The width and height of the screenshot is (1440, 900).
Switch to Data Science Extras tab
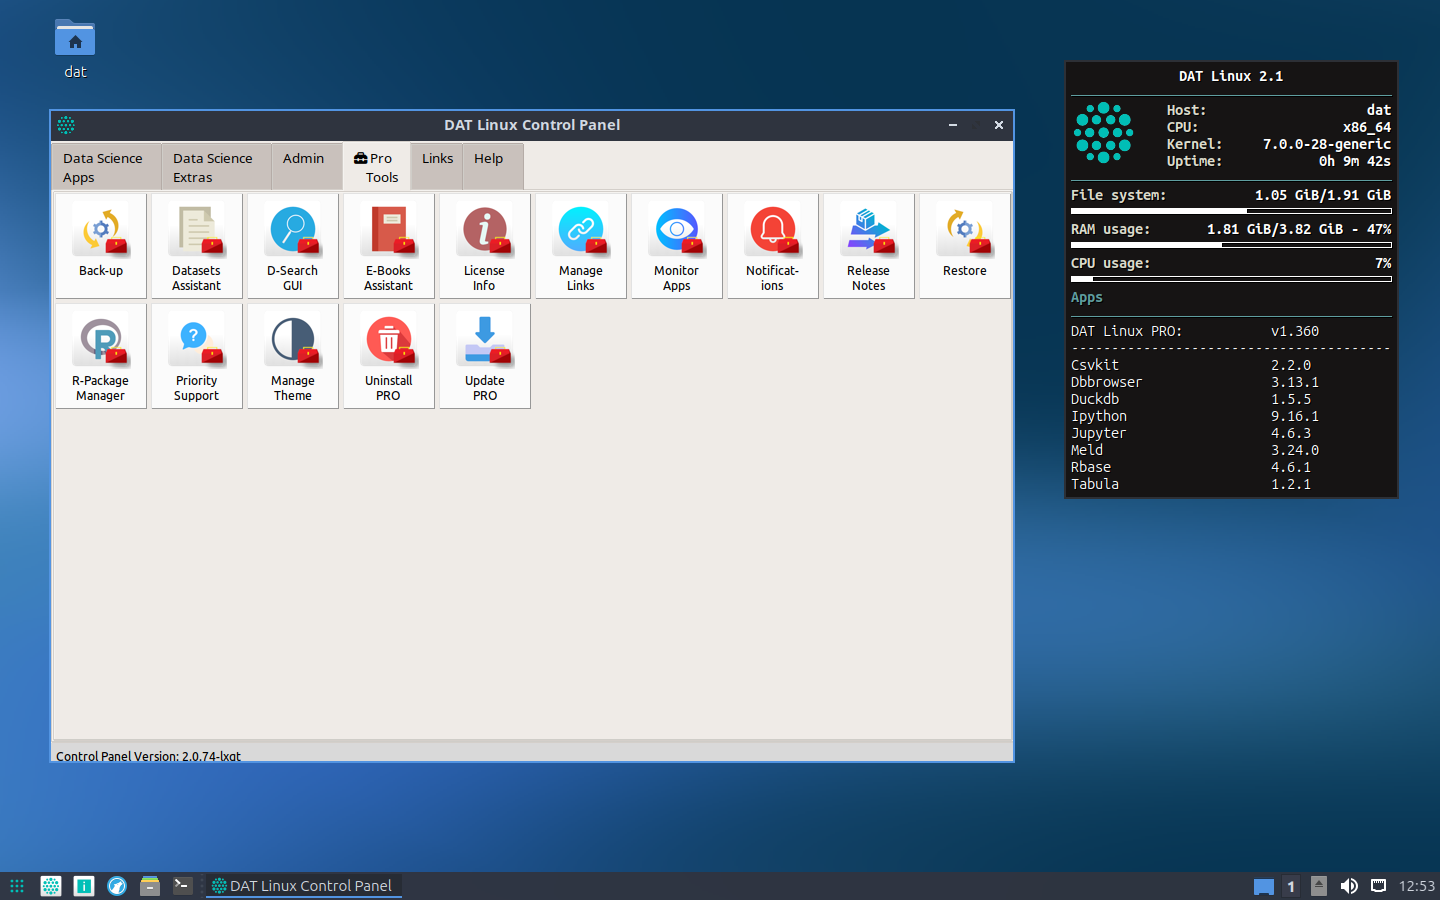pyautogui.click(x=216, y=167)
